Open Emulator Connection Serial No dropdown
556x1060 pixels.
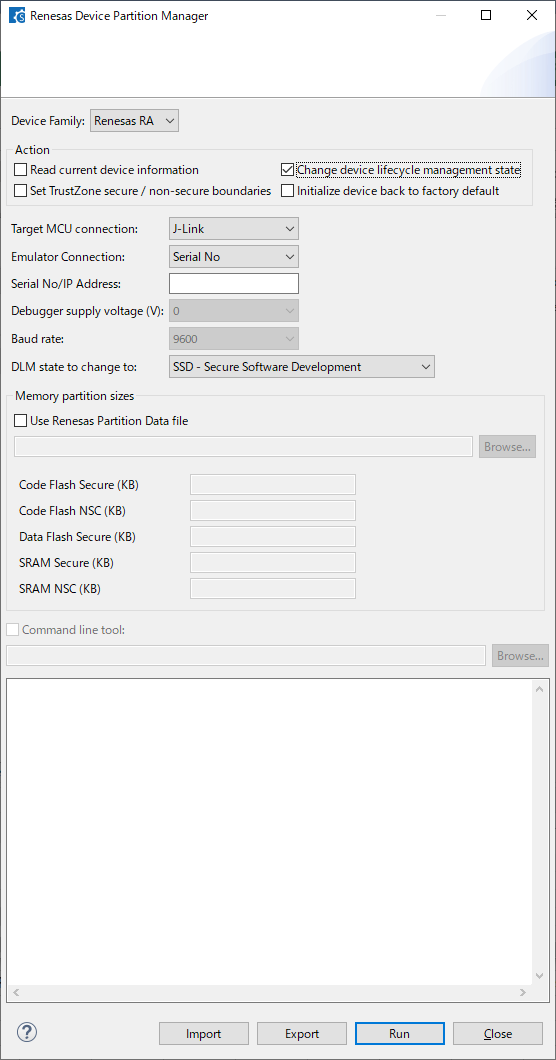click(233, 257)
